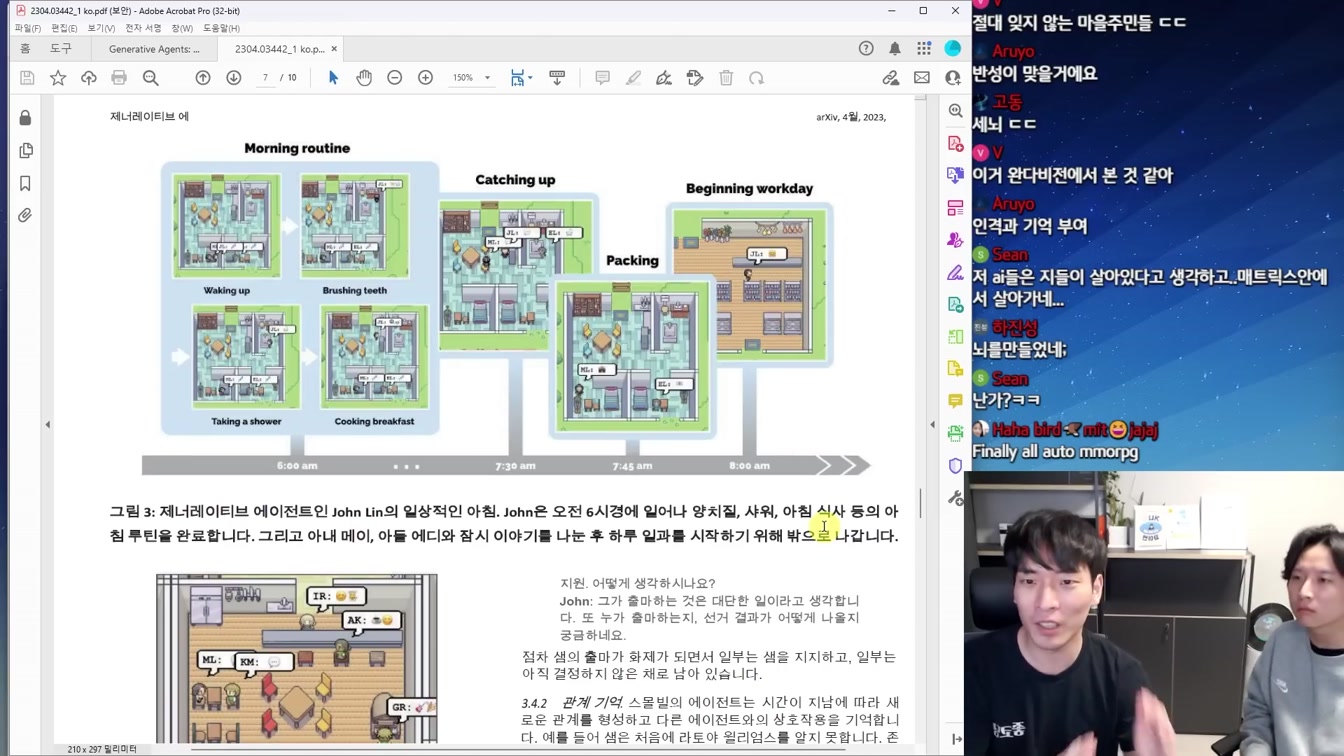
Task: Open the security lock panel in left sidebar
Action: click(25, 118)
